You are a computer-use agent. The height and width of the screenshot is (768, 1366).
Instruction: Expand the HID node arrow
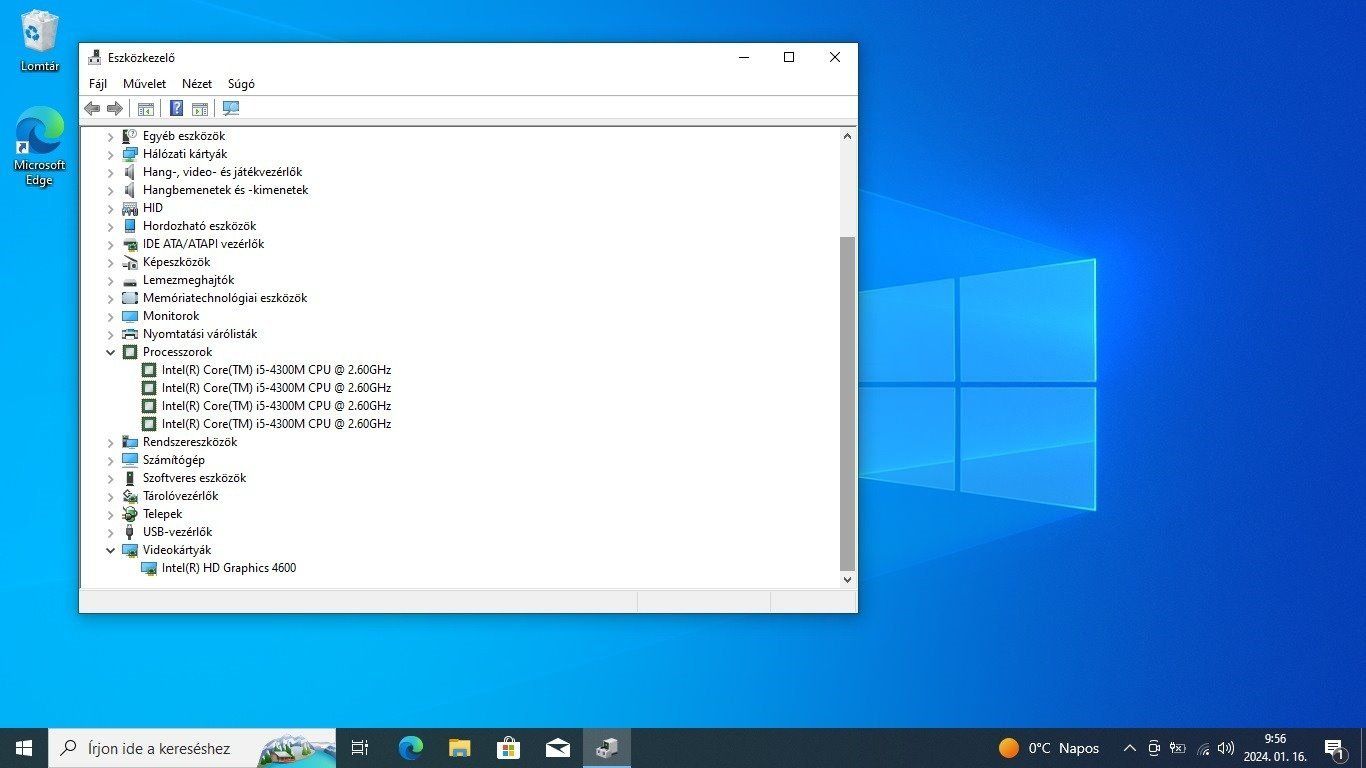point(111,208)
